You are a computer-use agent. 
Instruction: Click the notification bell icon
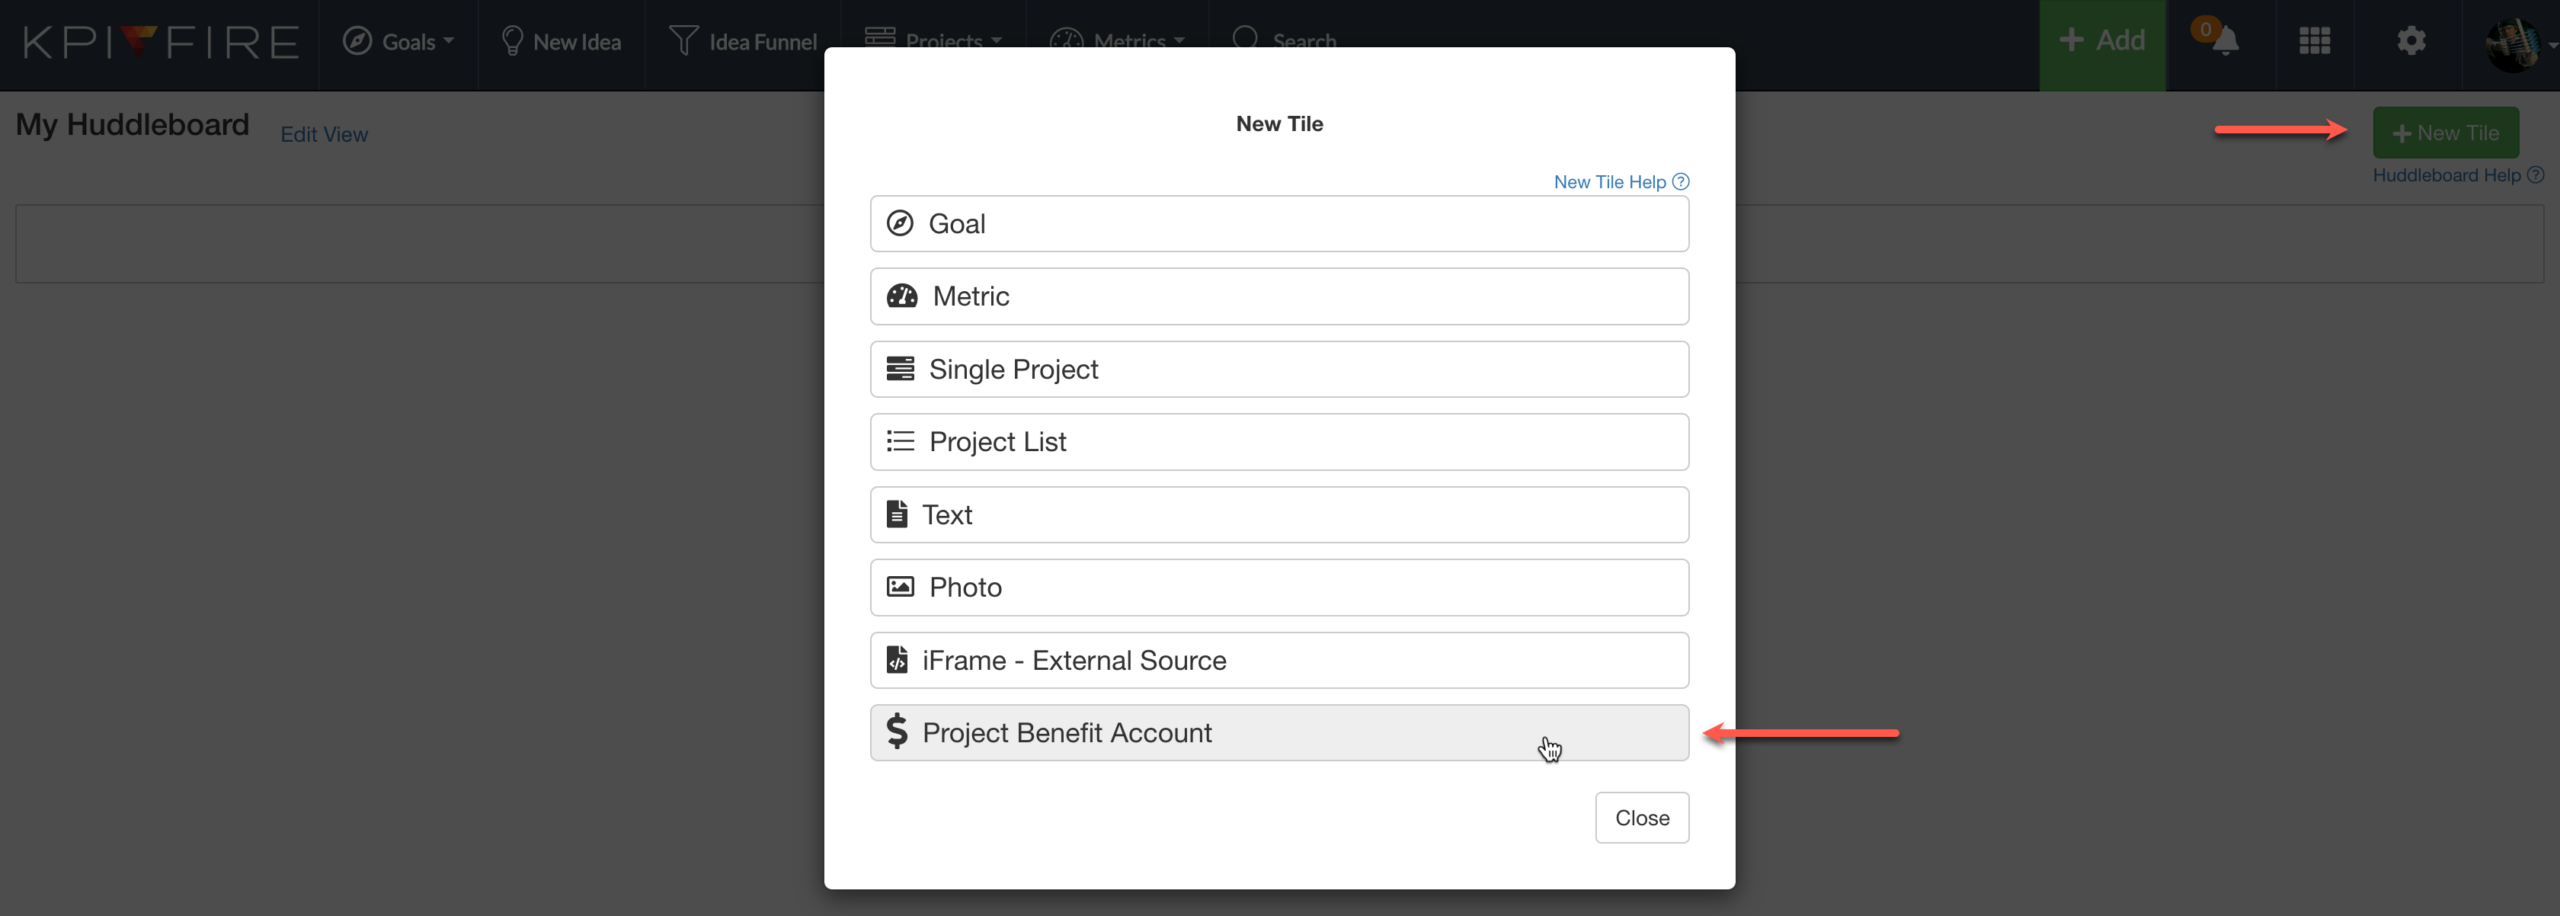[x=2225, y=41]
